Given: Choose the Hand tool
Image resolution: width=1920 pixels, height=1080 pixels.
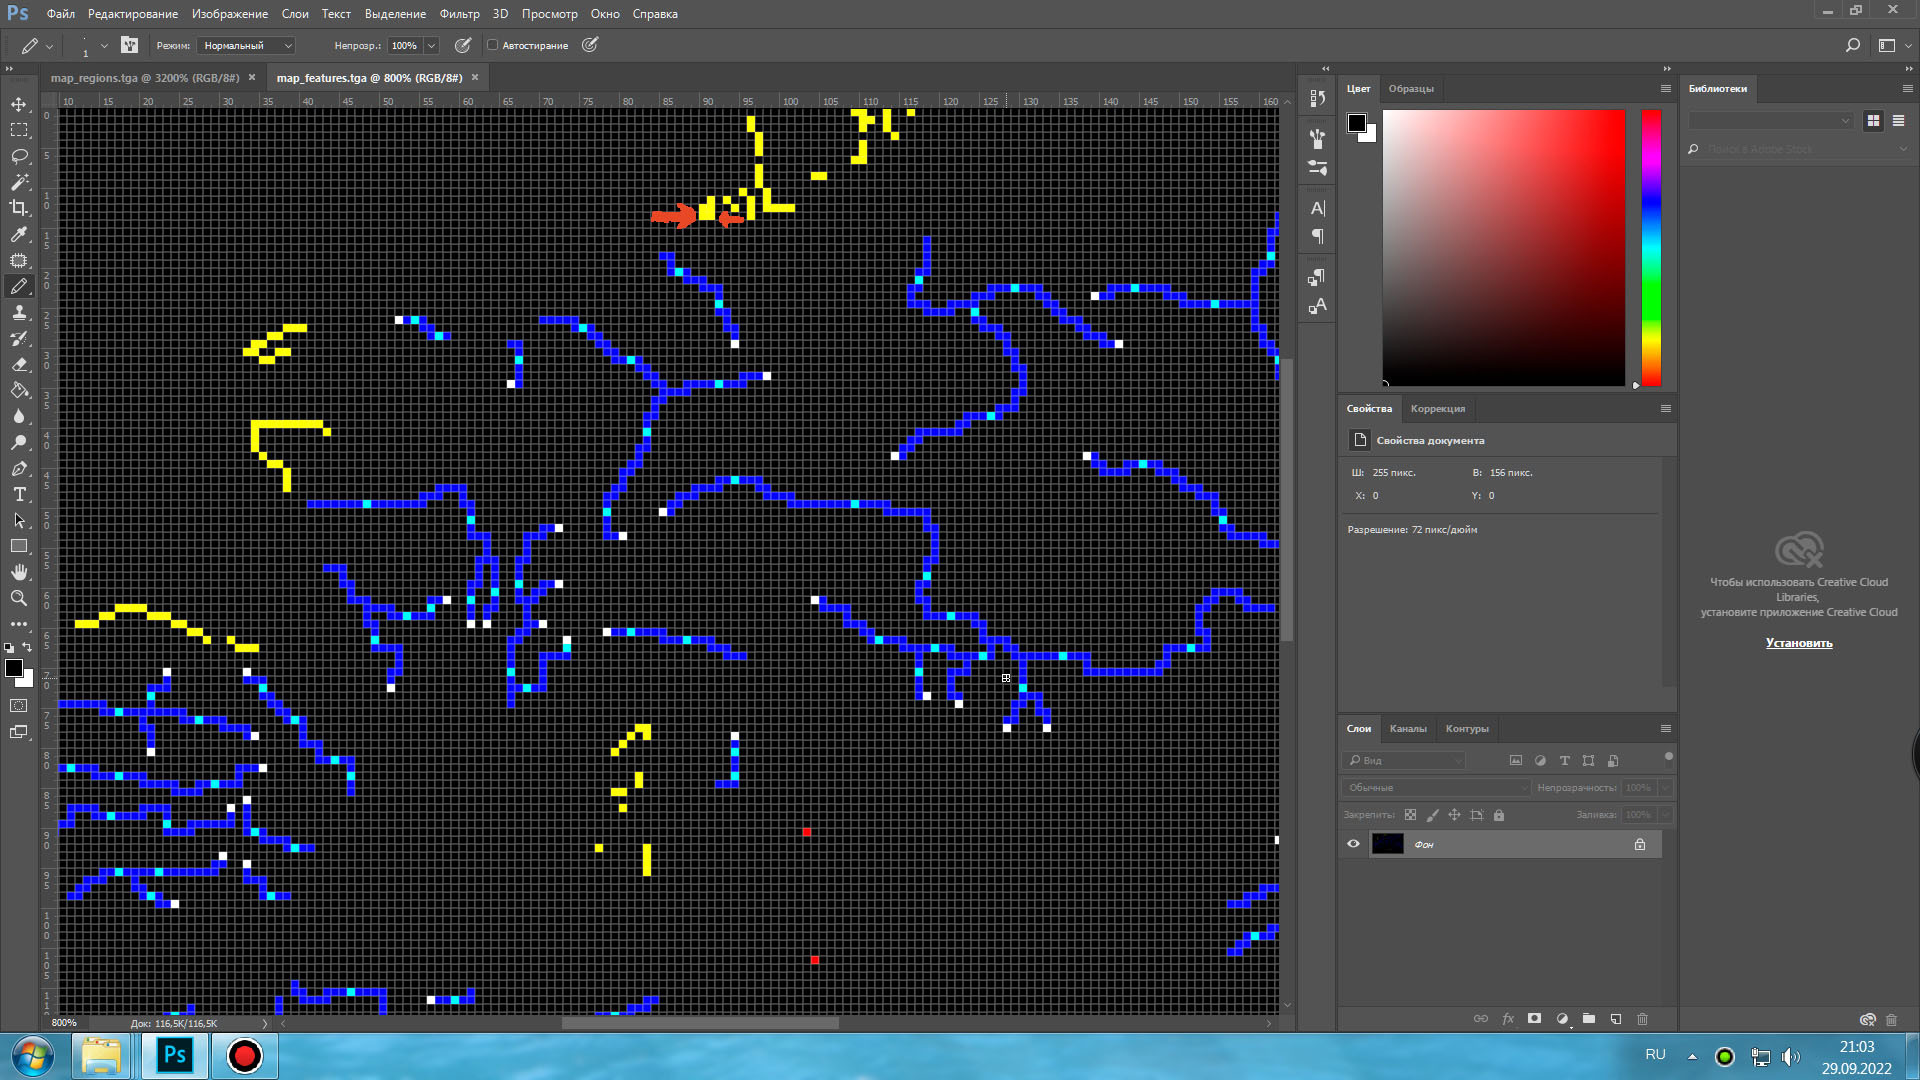Looking at the screenshot, I should [x=19, y=572].
